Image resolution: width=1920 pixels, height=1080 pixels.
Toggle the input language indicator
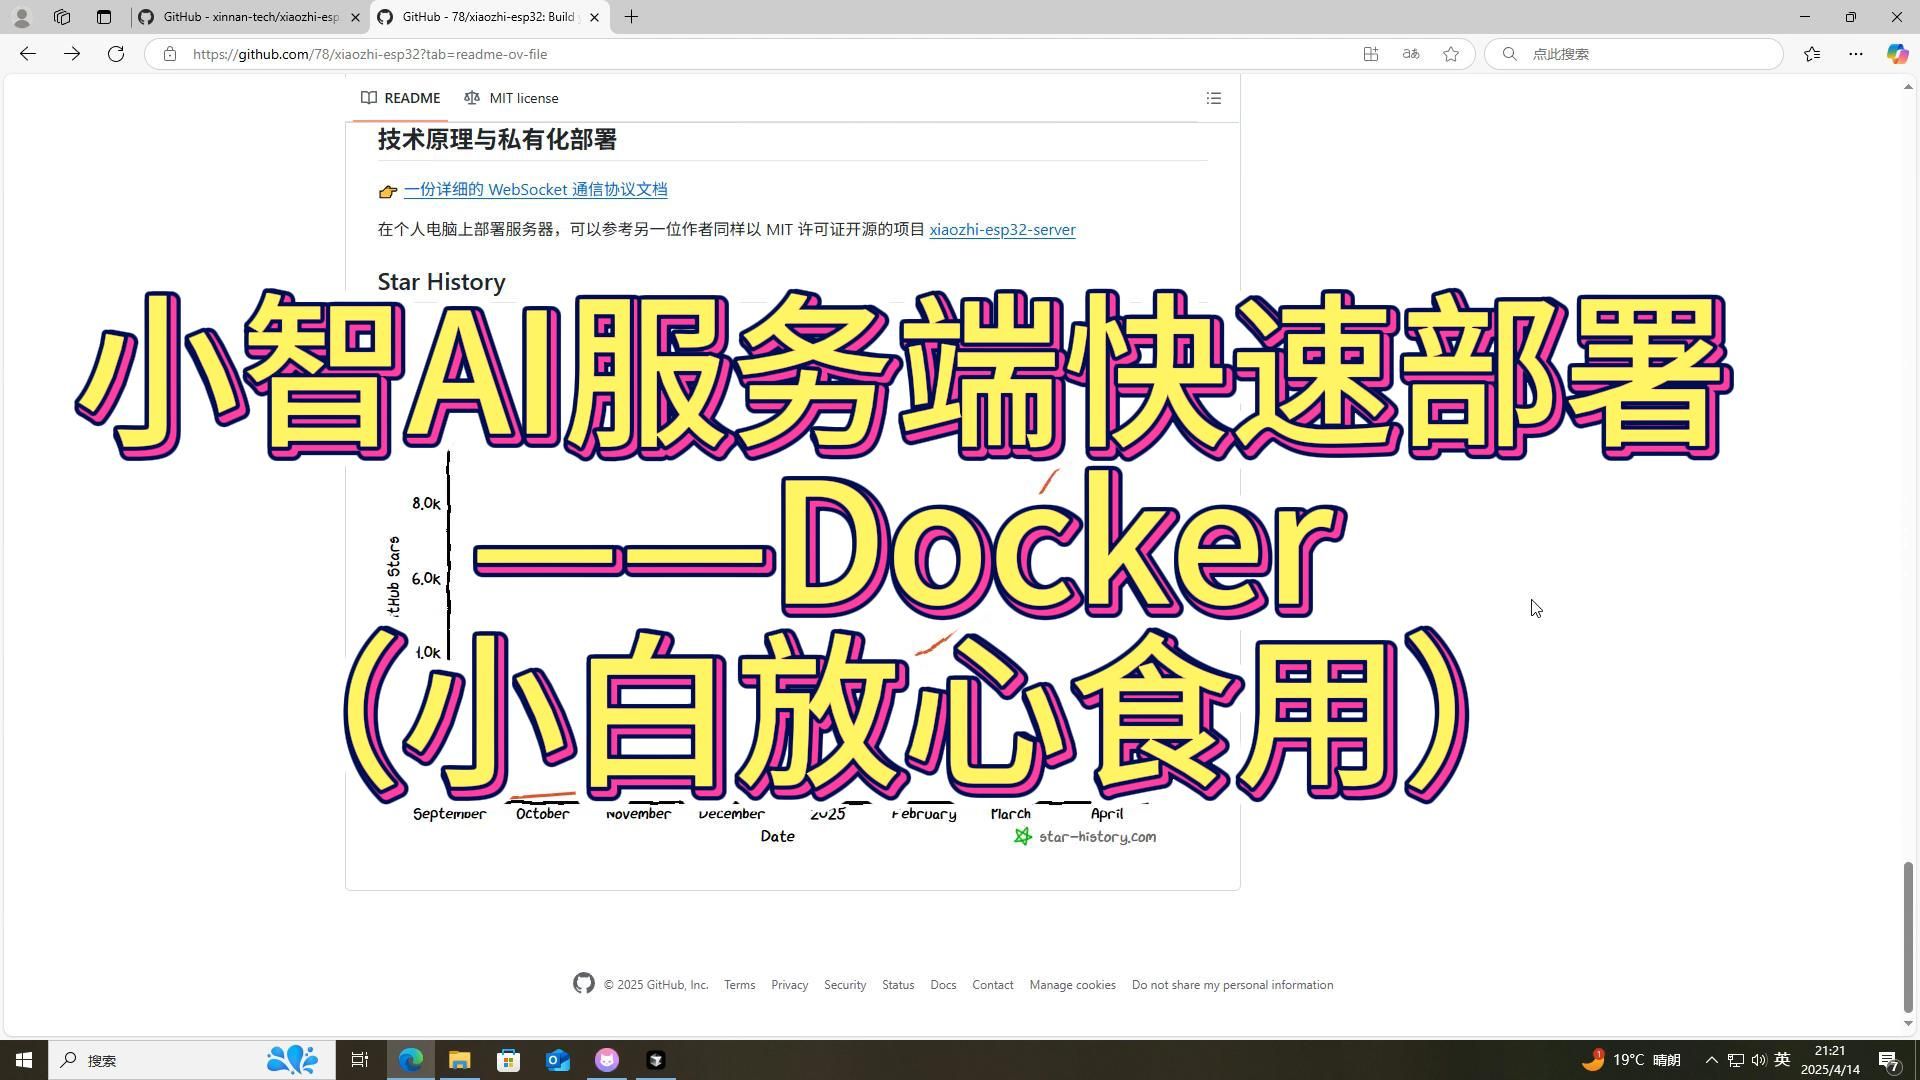[1782, 1060]
